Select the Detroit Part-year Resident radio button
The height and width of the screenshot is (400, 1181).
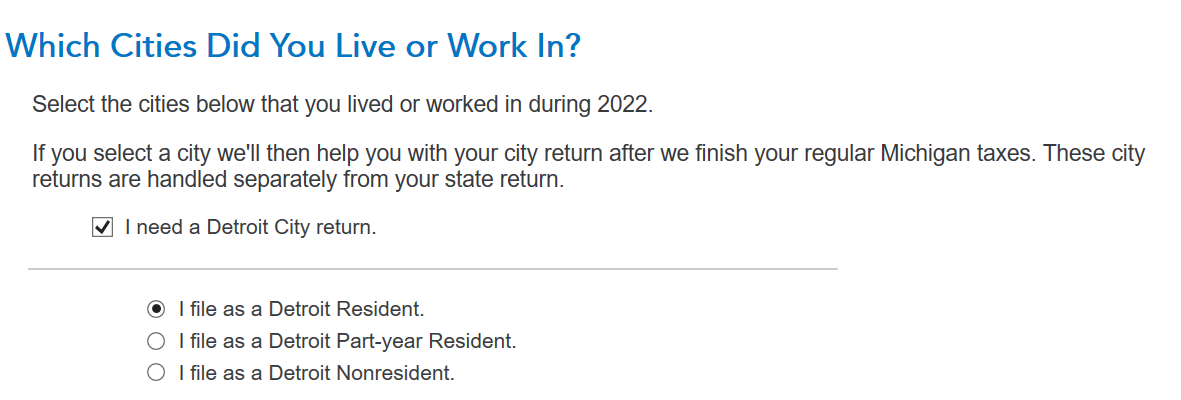[156, 341]
